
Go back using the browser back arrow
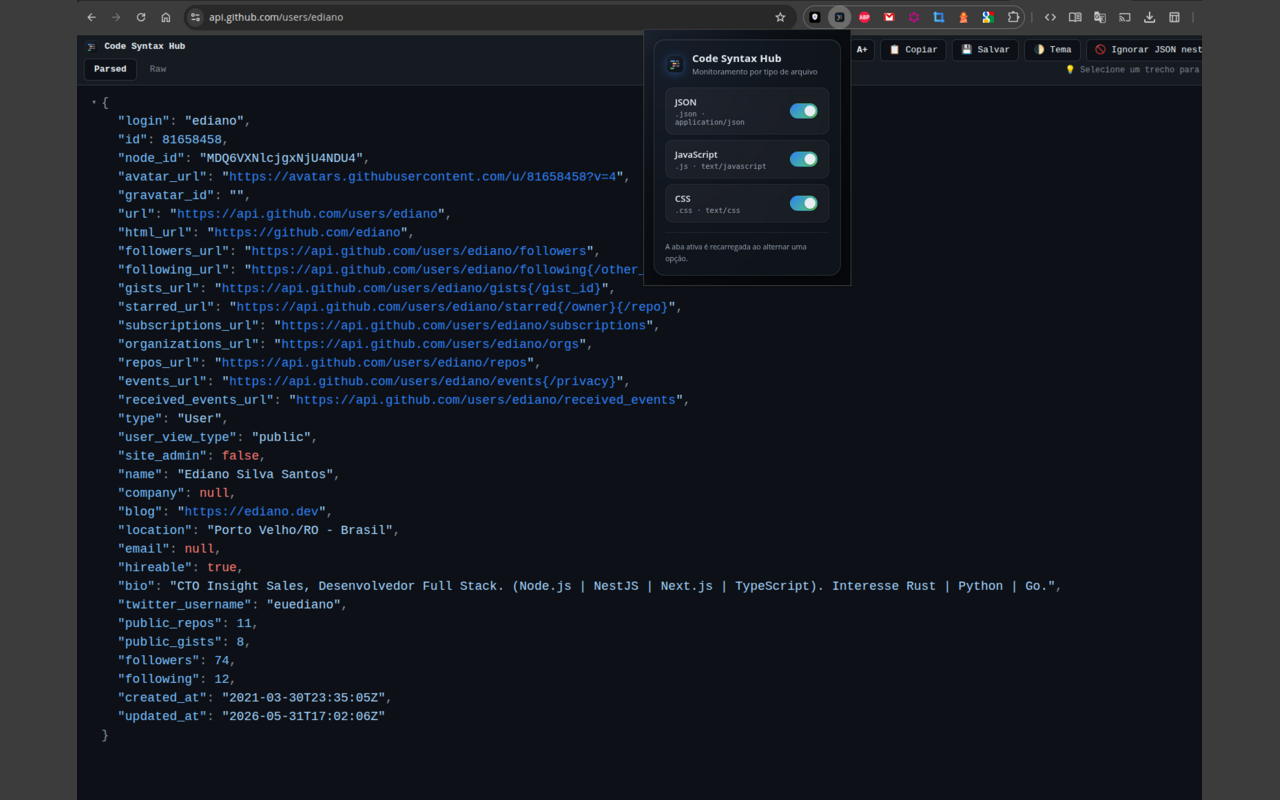click(x=92, y=17)
